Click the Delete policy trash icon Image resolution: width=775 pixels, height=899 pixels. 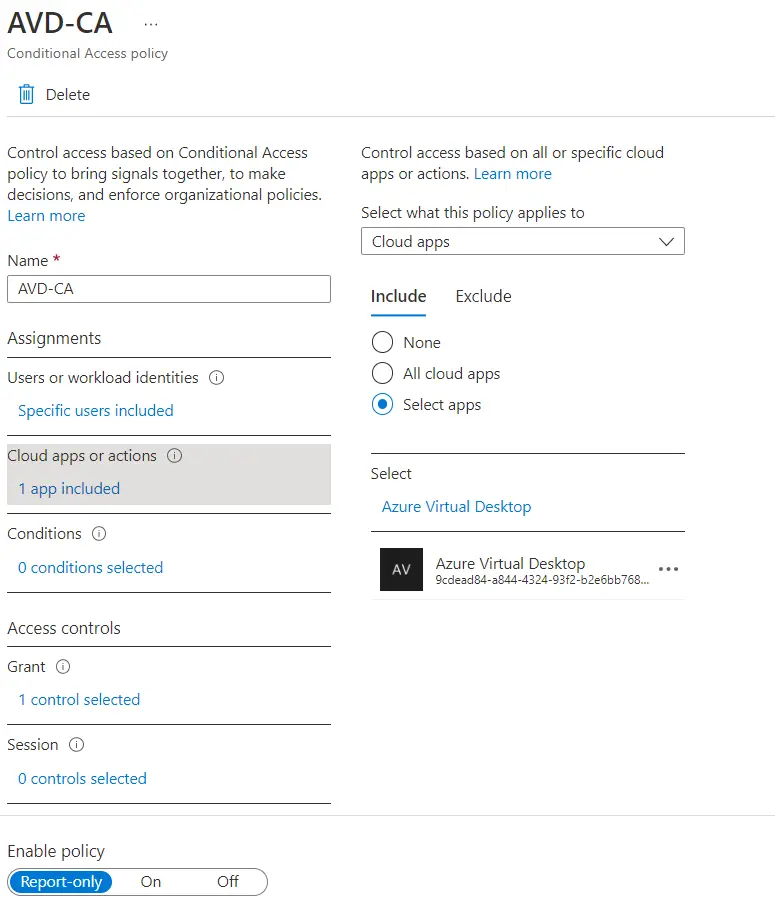25,94
